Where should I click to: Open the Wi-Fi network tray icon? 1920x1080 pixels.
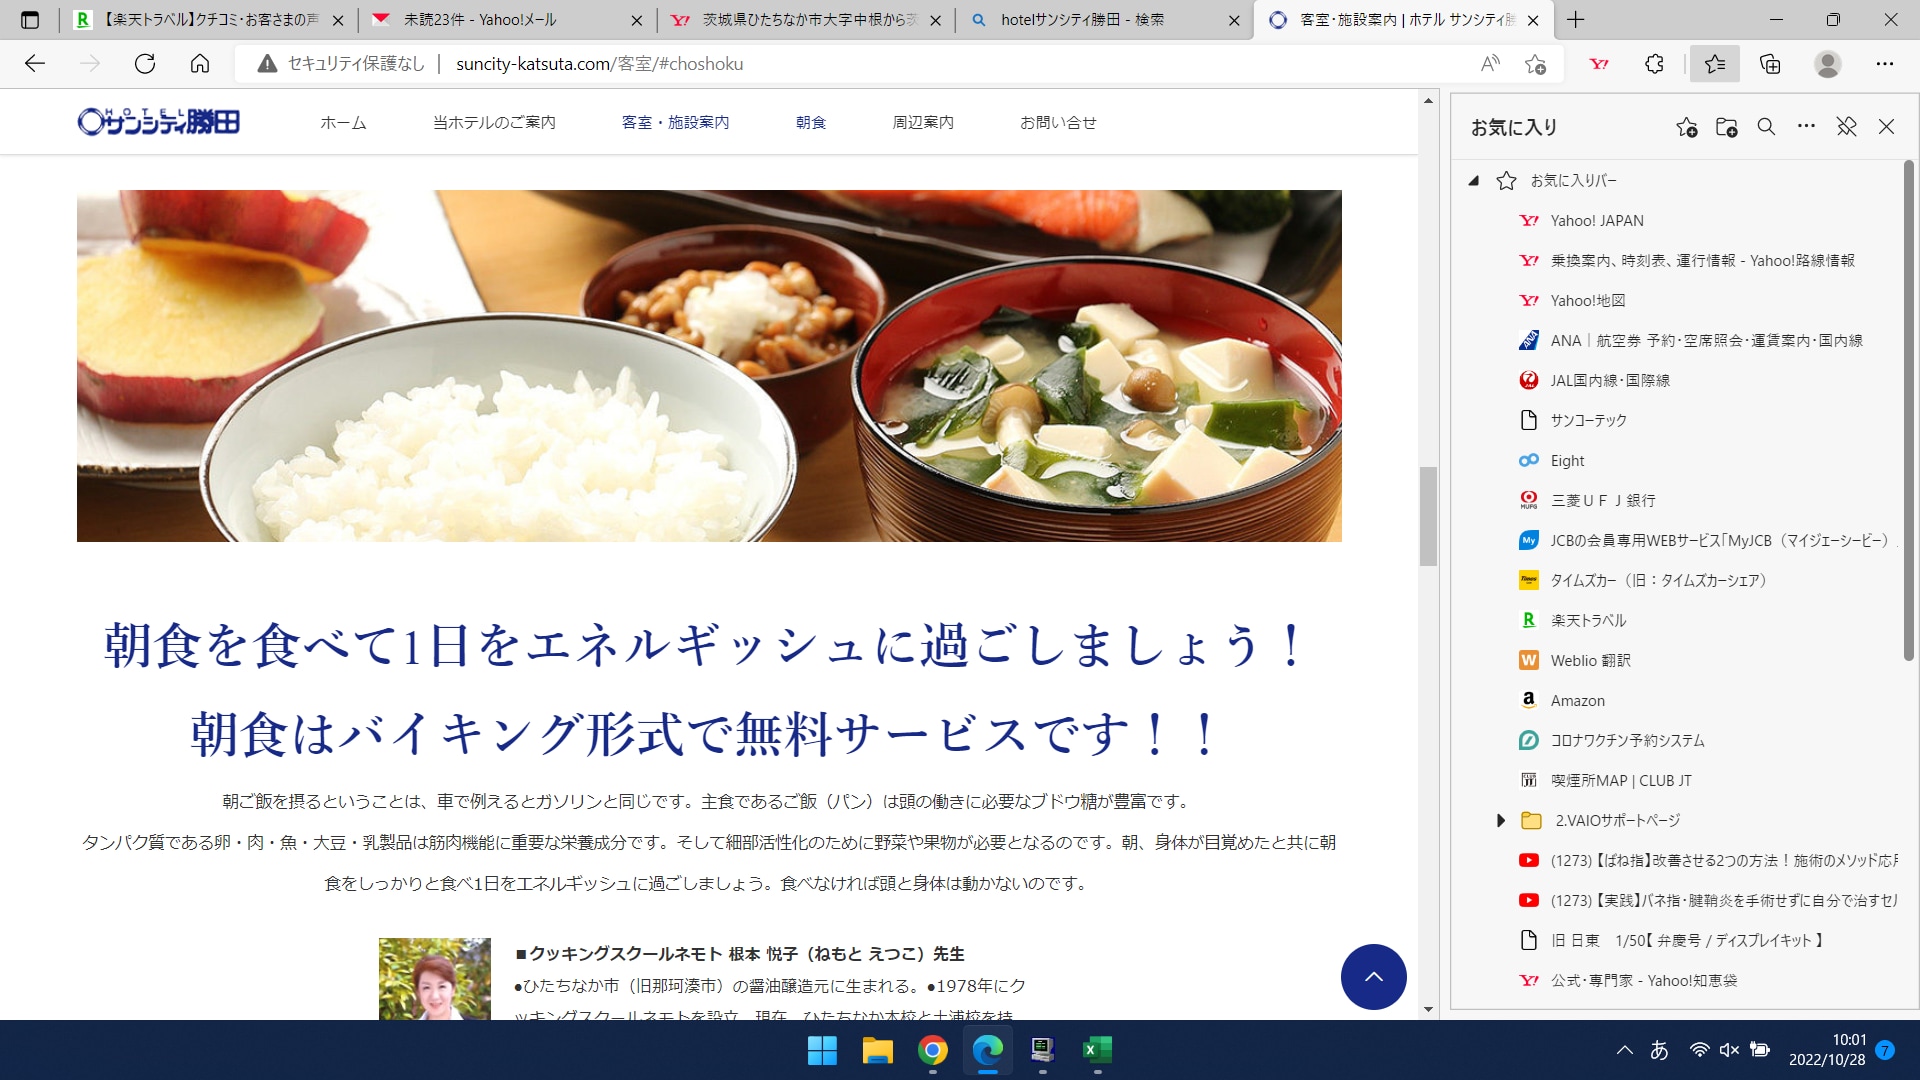pyautogui.click(x=1699, y=1050)
